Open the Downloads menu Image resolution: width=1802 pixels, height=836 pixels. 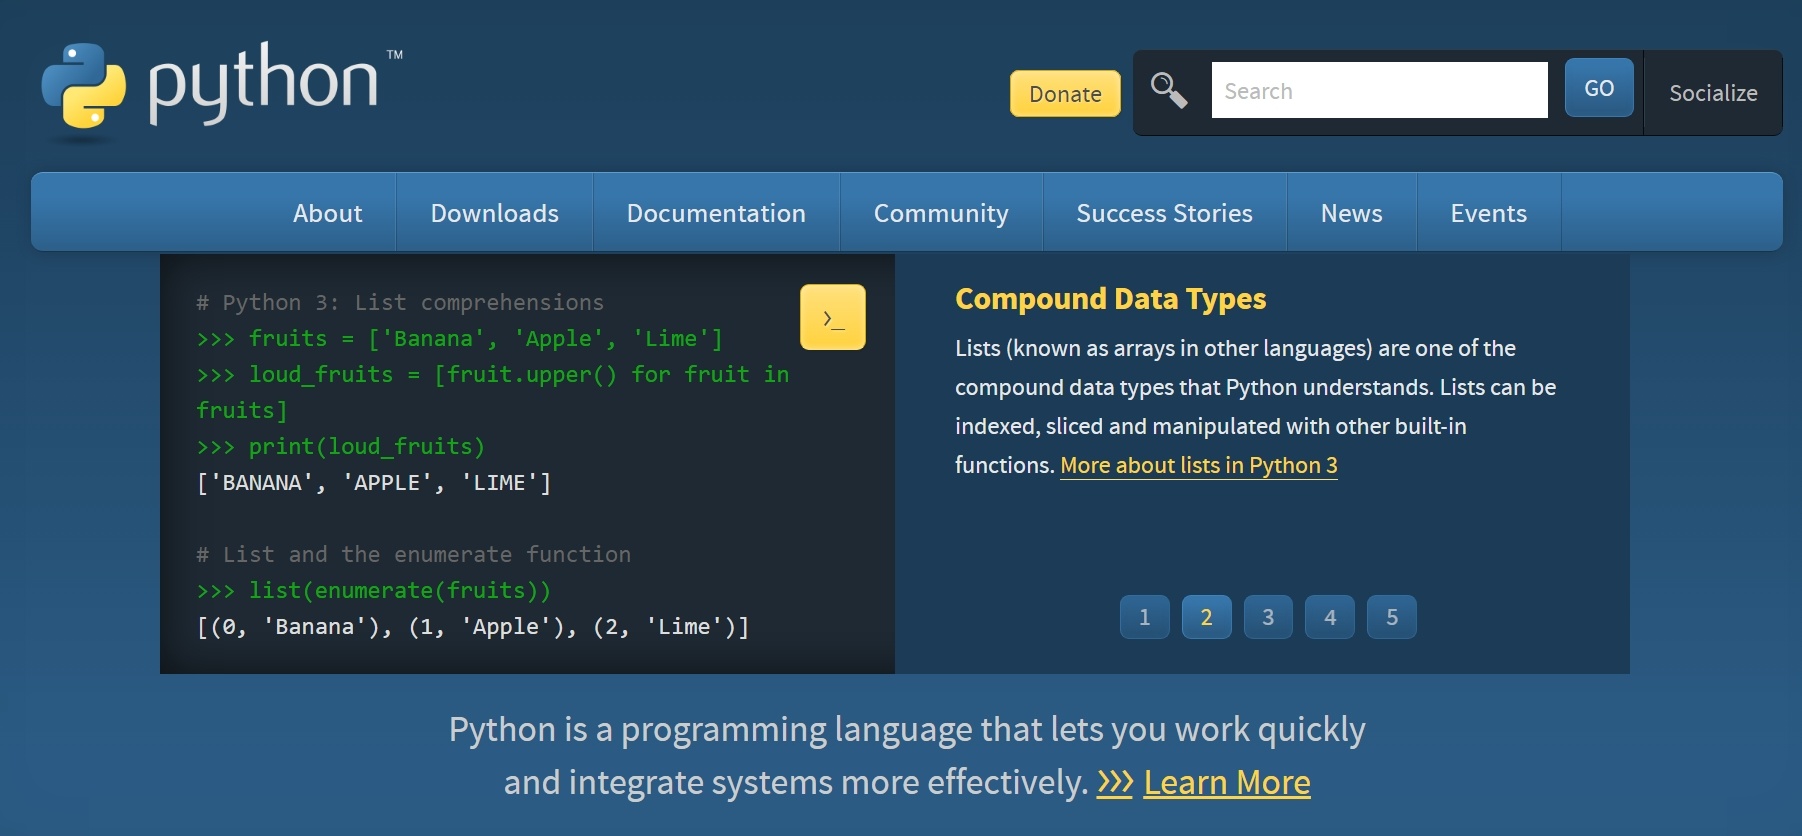(494, 213)
